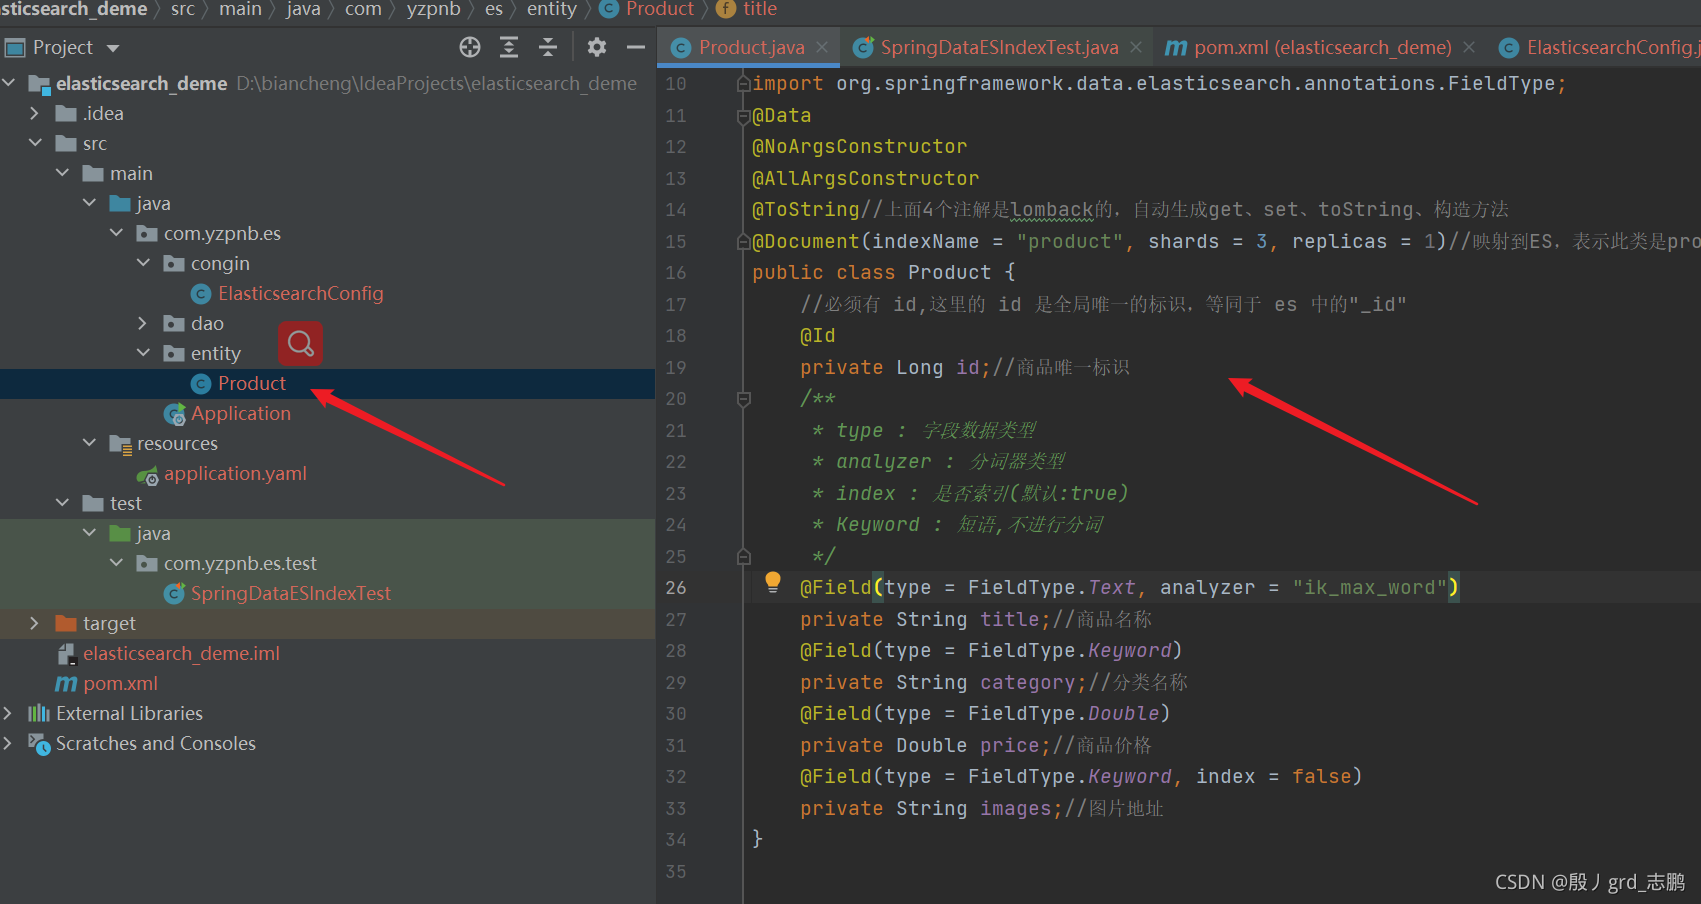Collapse the com.yzpnb.es package
Image resolution: width=1701 pixels, height=904 pixels.
tap(116, 233)
